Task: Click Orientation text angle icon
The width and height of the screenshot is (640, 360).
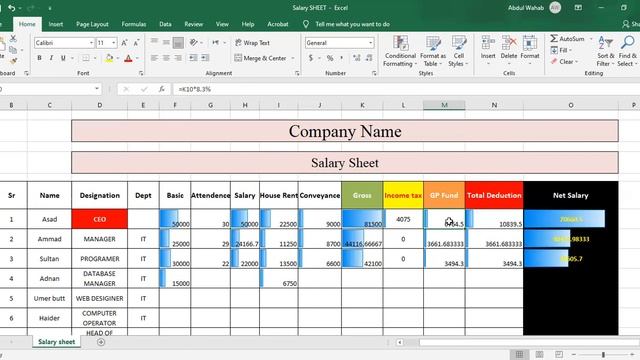Action: (x=193, y=42)
